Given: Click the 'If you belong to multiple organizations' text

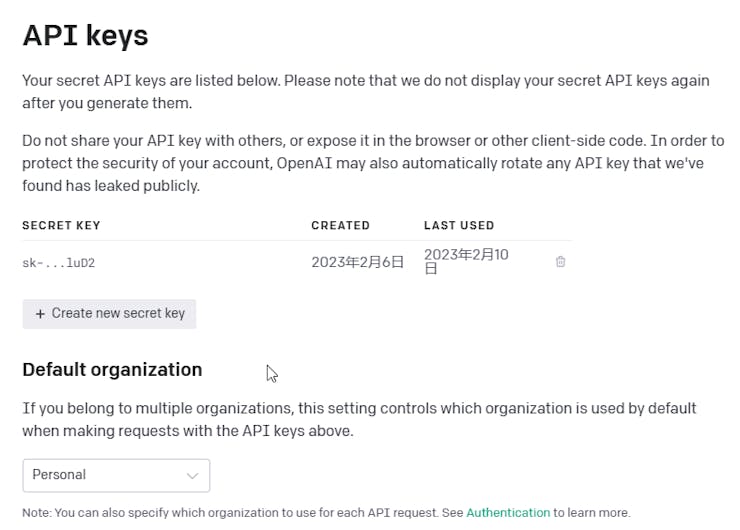Looking at the screenshot, I should pyautogui.click(x=359, y=420).
